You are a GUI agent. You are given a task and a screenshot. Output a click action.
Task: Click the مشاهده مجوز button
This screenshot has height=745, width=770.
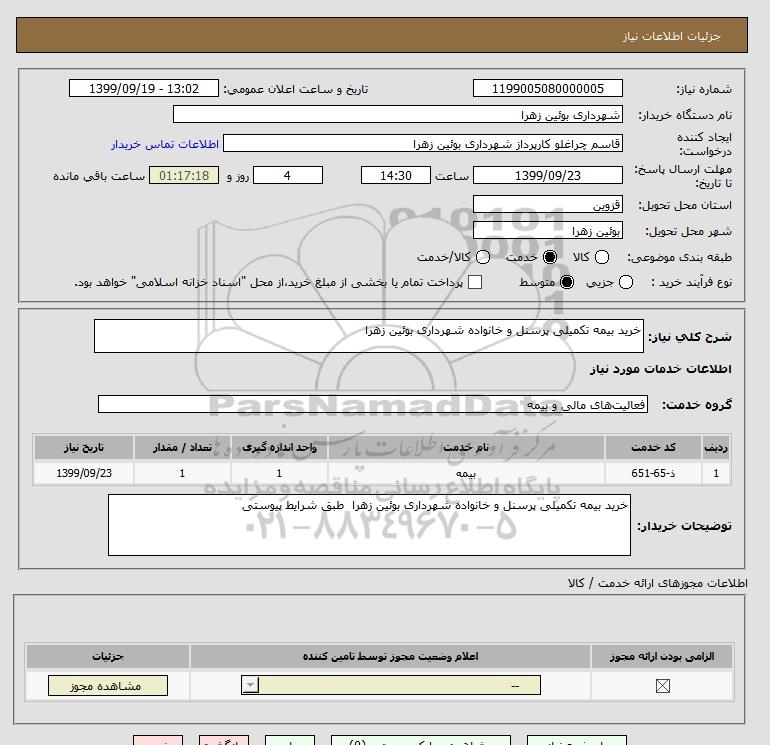(108, 686)
